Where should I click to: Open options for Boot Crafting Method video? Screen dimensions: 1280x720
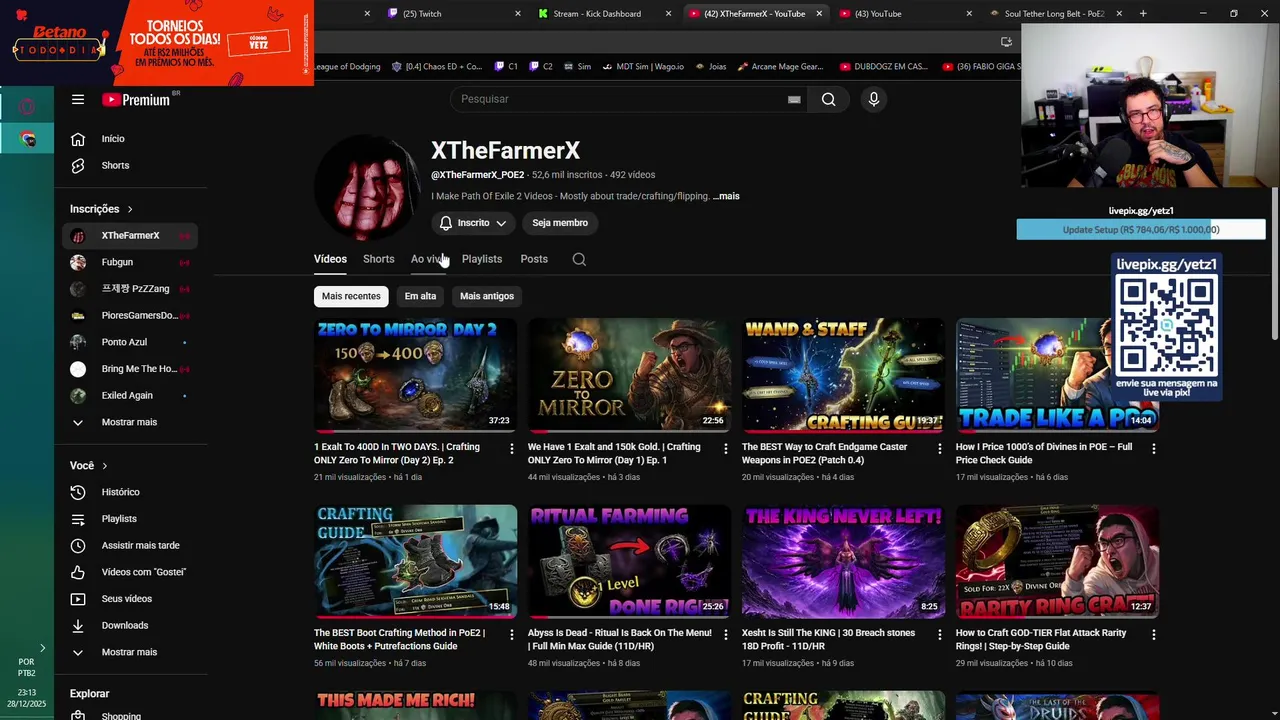click(x=511, y=635)
